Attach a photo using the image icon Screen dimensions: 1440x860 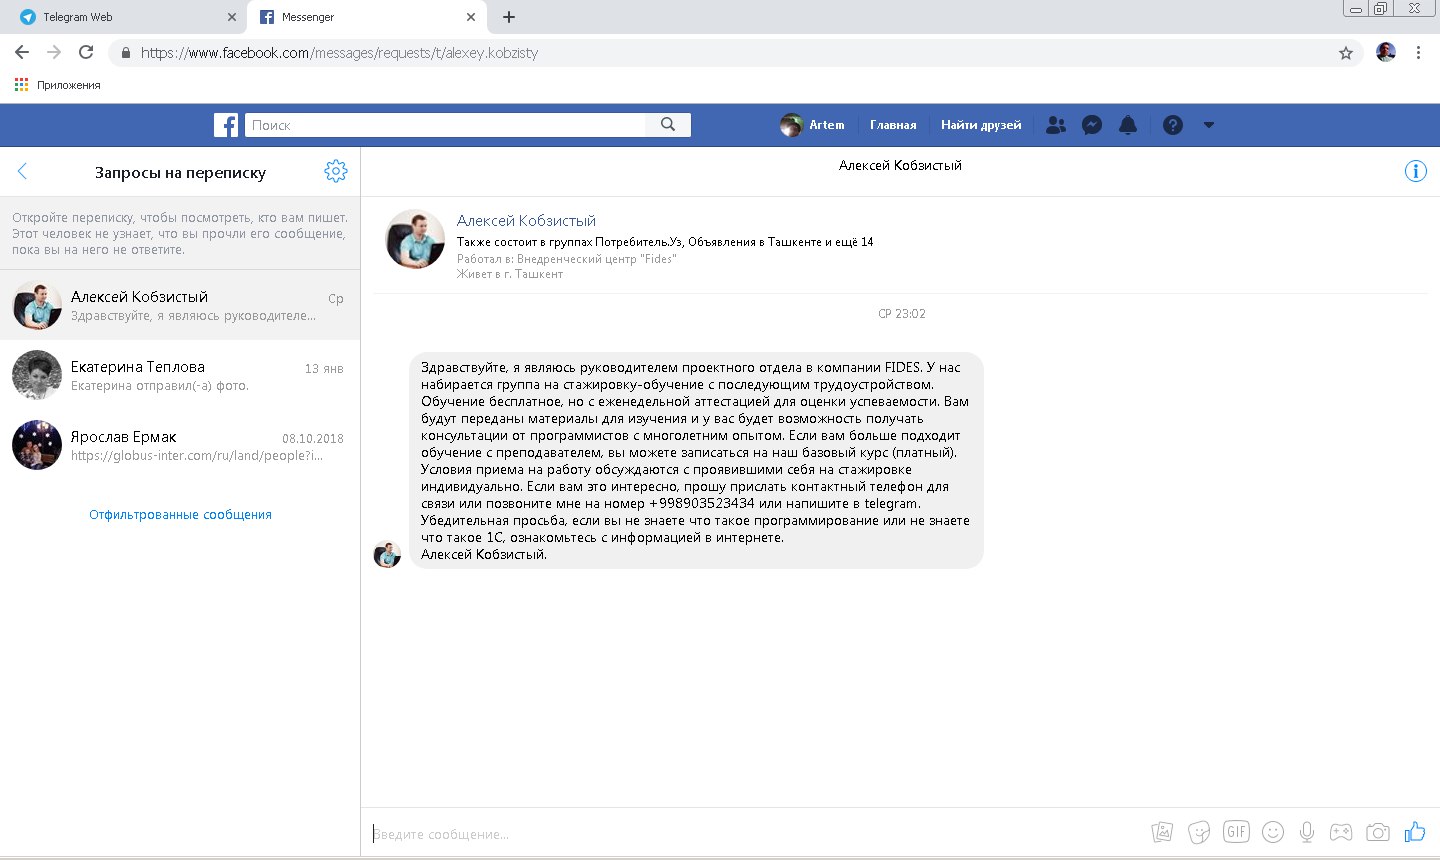coord(1162,832)
